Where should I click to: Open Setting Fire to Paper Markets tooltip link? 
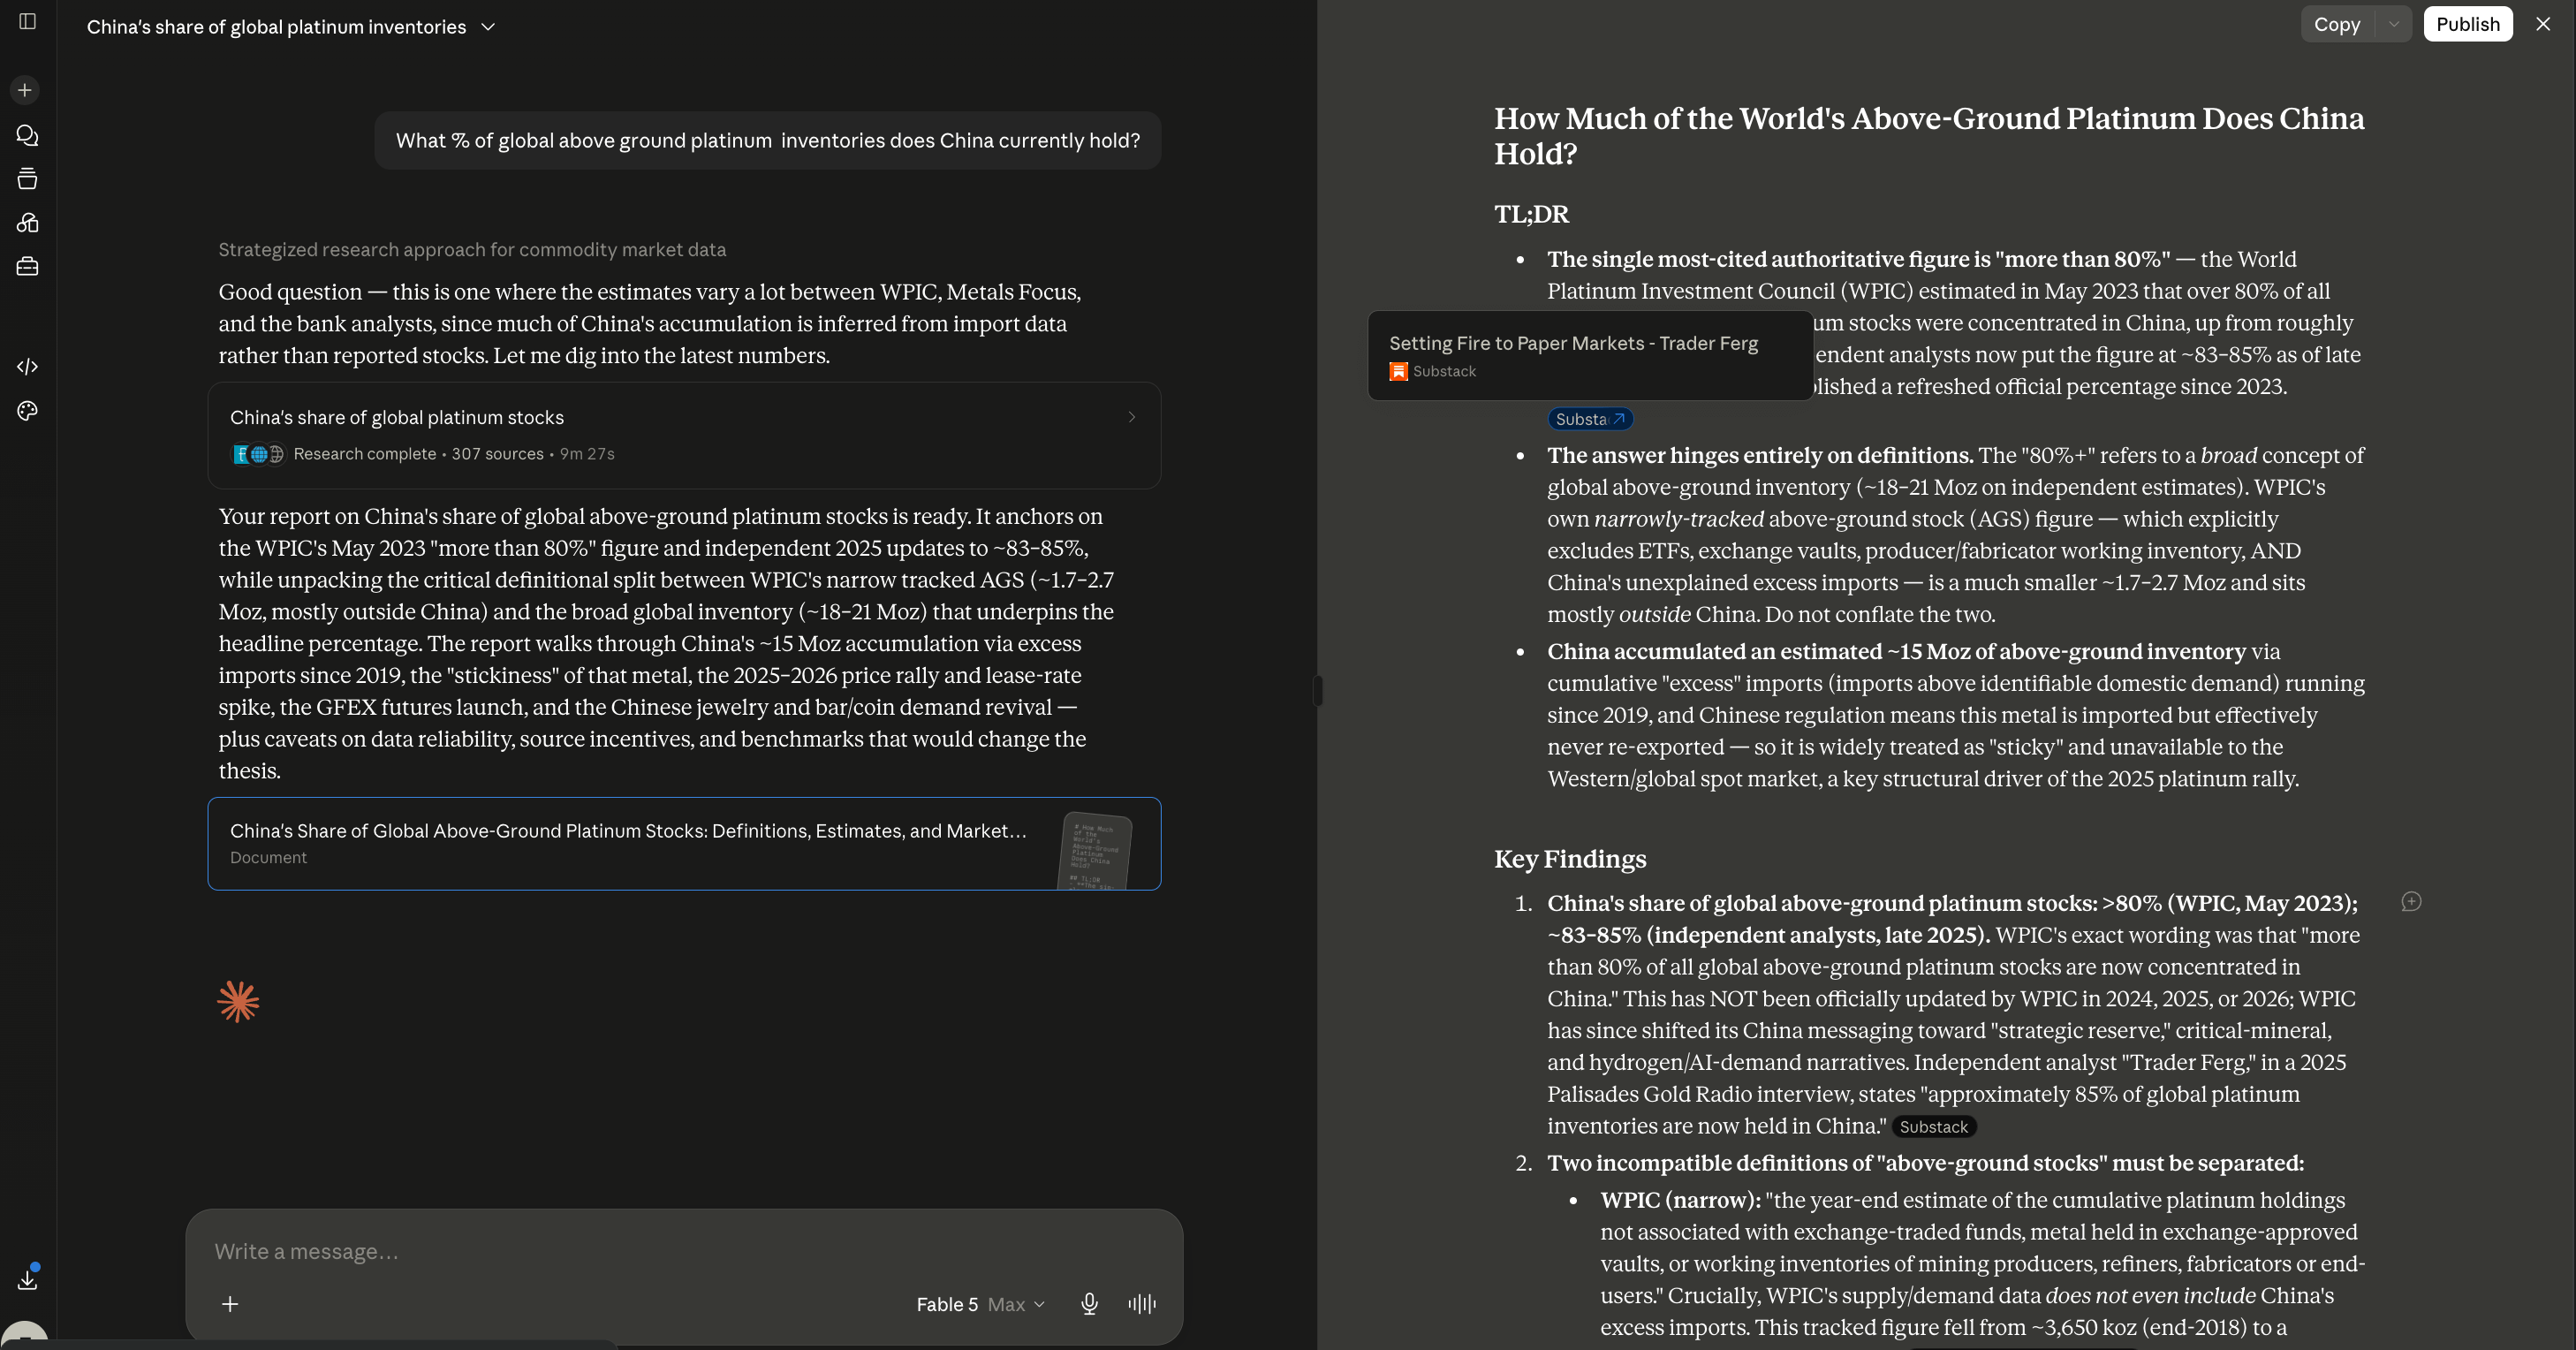pyautogui.click(x=1590, y=356)
